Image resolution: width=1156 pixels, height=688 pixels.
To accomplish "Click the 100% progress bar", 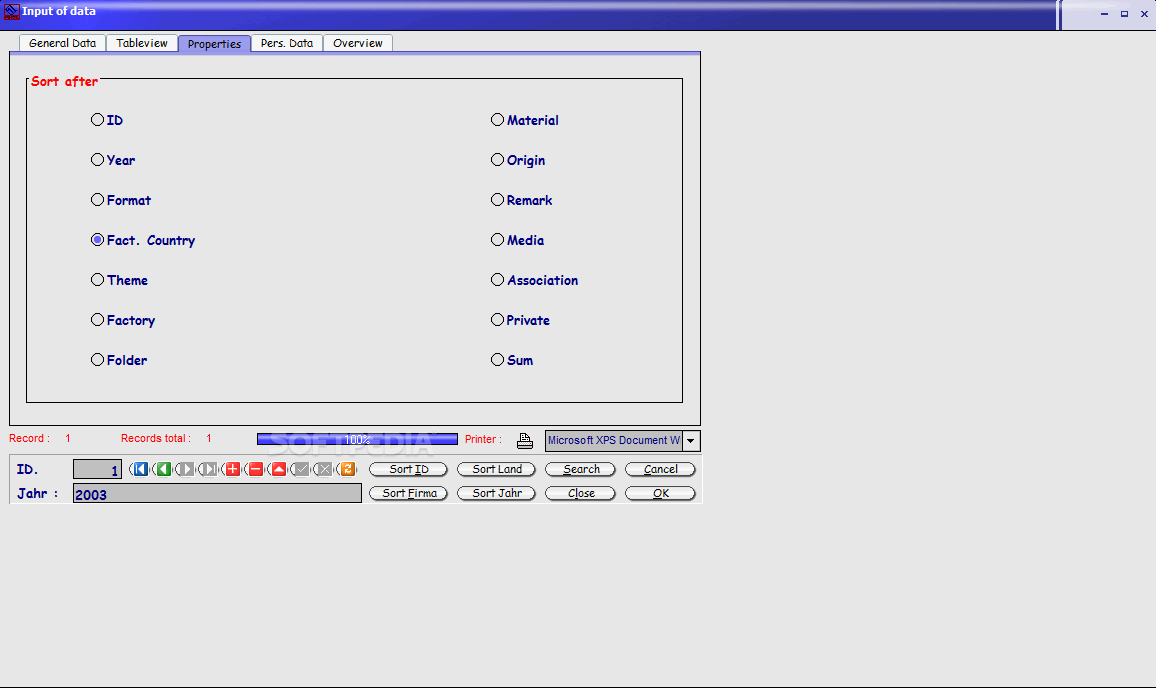I will tap(358, 439).
